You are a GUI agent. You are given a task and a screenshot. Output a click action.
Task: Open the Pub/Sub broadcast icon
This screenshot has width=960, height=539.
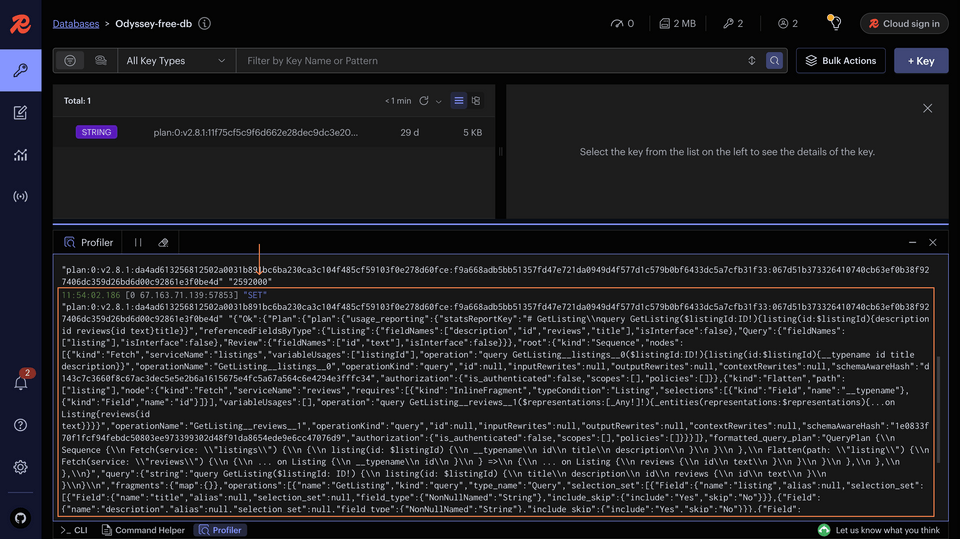(20, 197)
